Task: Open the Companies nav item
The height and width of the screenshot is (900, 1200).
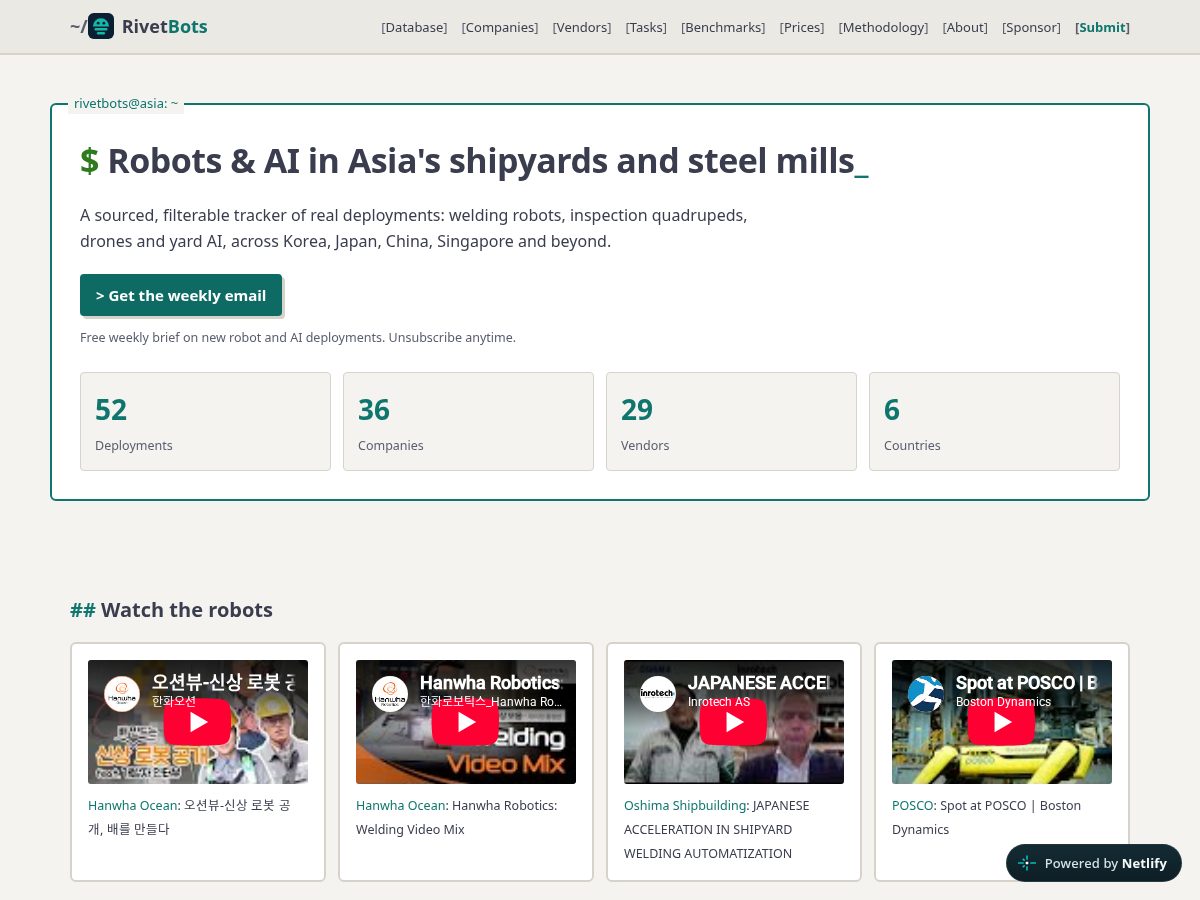Action: [x=500, y=27]
